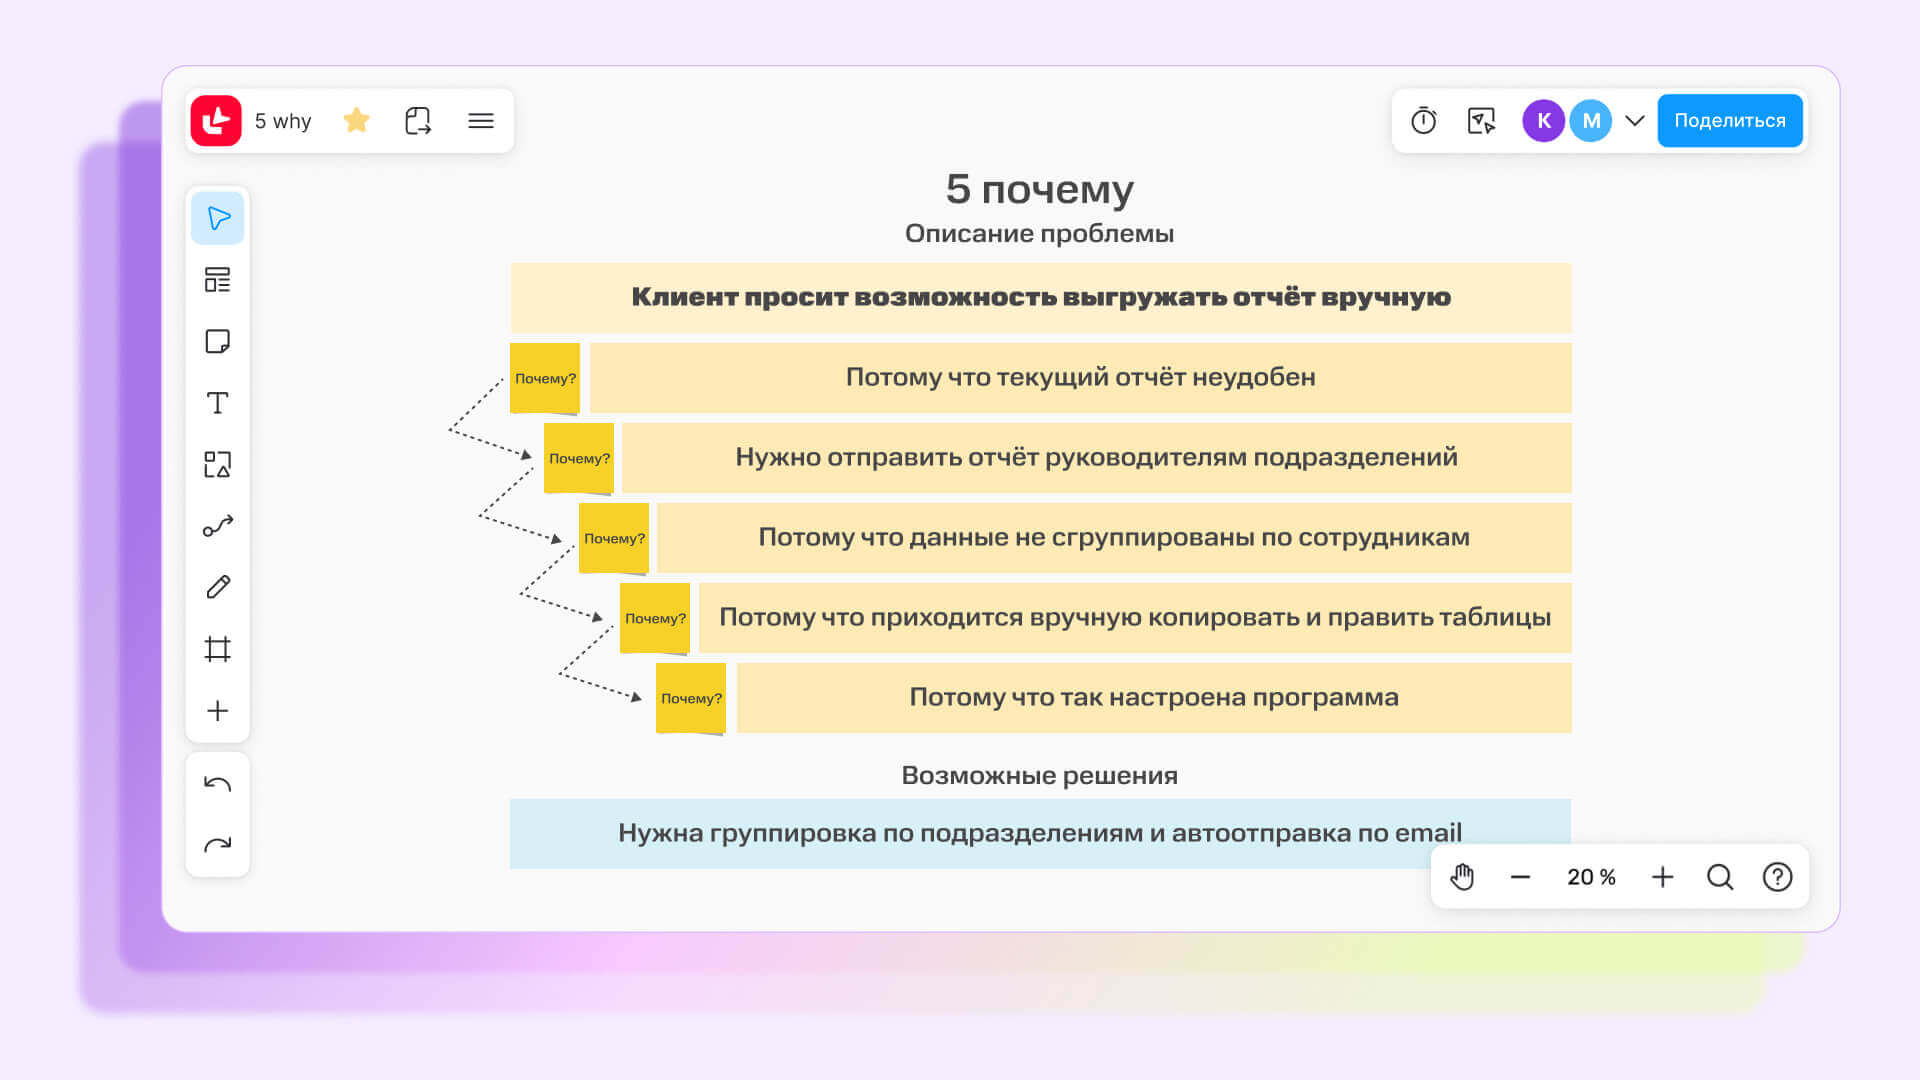This screenshot has width=1920, height=1080.
Task: Select Почему? sticker beside текущий отчёт неудобен
Action: tap(545, 378)
